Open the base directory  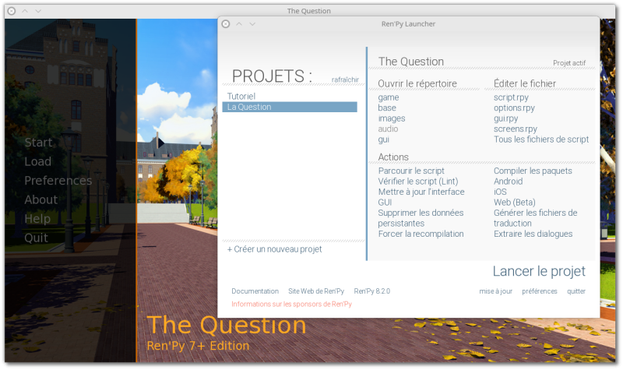coord(387,108)
